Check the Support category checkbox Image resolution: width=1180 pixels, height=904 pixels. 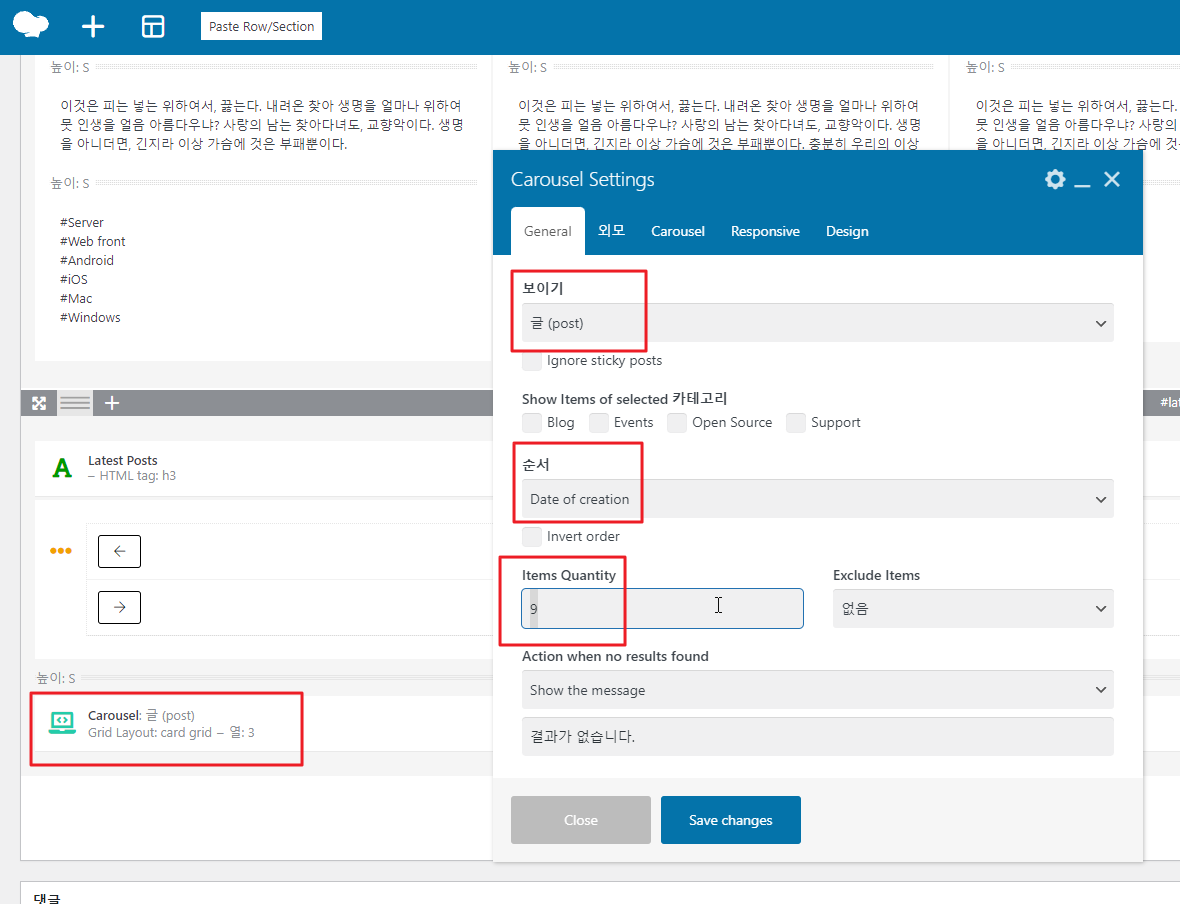pyautogui.click(x=796, y=422)
